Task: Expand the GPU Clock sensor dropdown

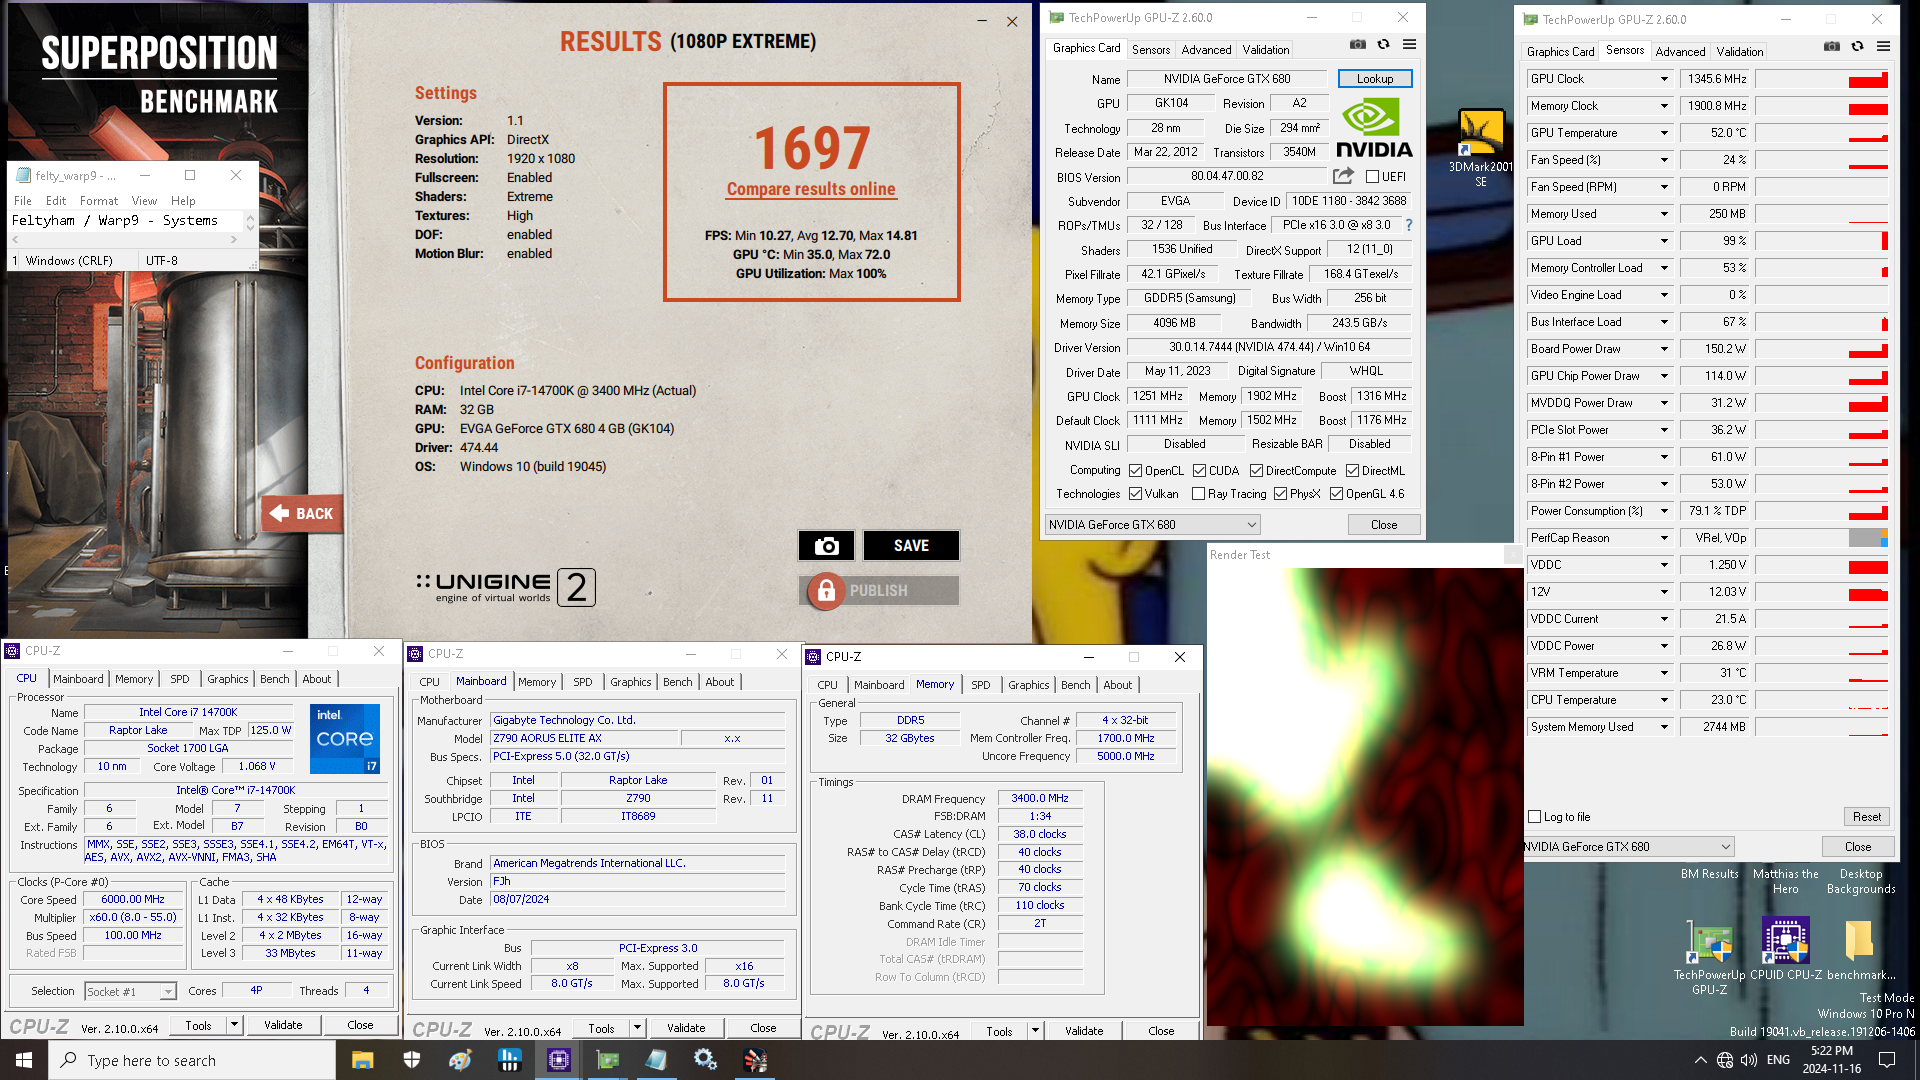Action: pyautogui.click(x=1664, y=79)
